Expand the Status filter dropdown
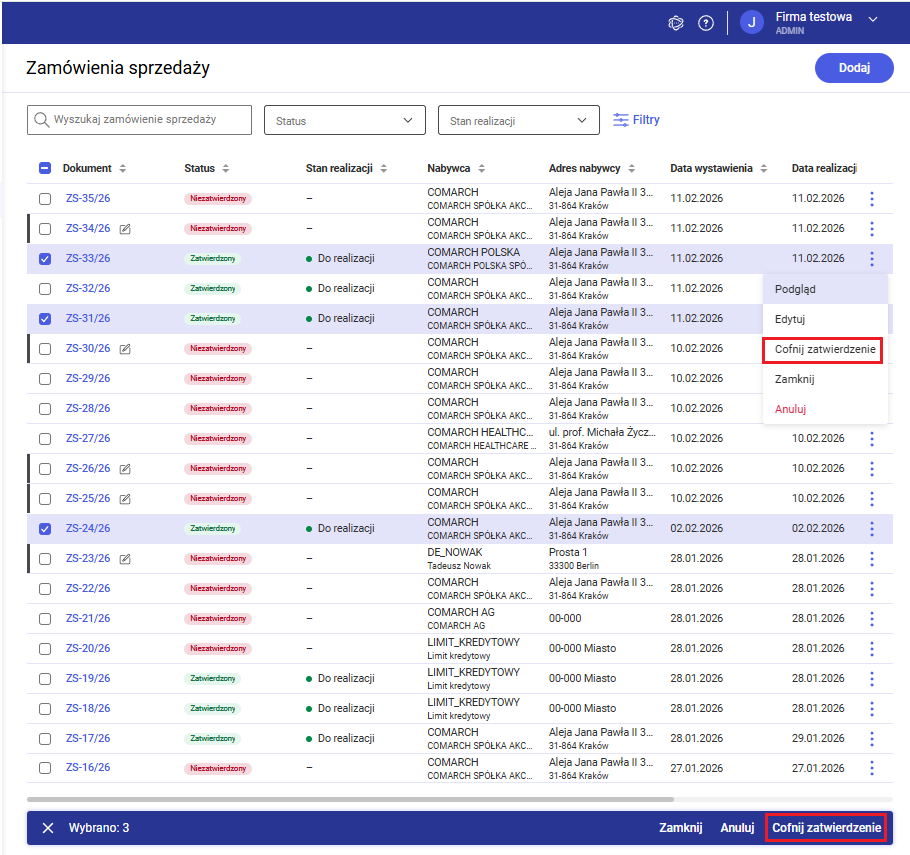 coord(344,120)
